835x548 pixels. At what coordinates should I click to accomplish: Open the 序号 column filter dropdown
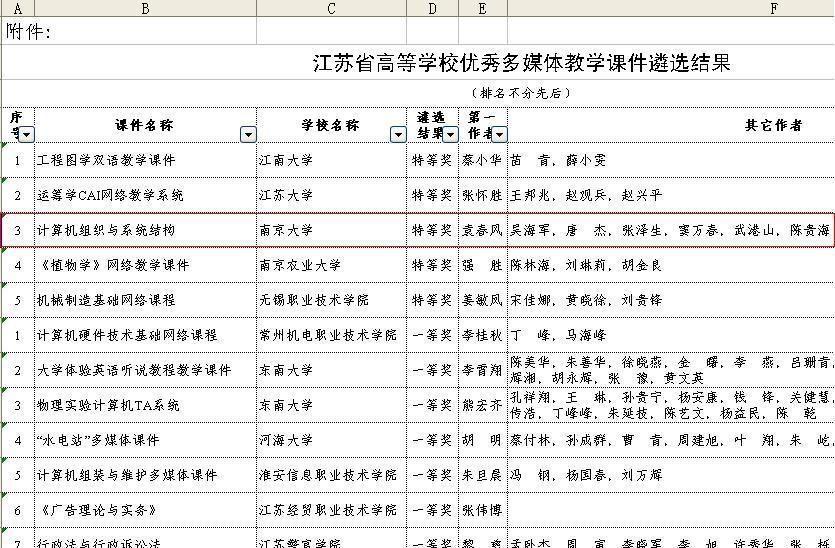click(27, 135)
